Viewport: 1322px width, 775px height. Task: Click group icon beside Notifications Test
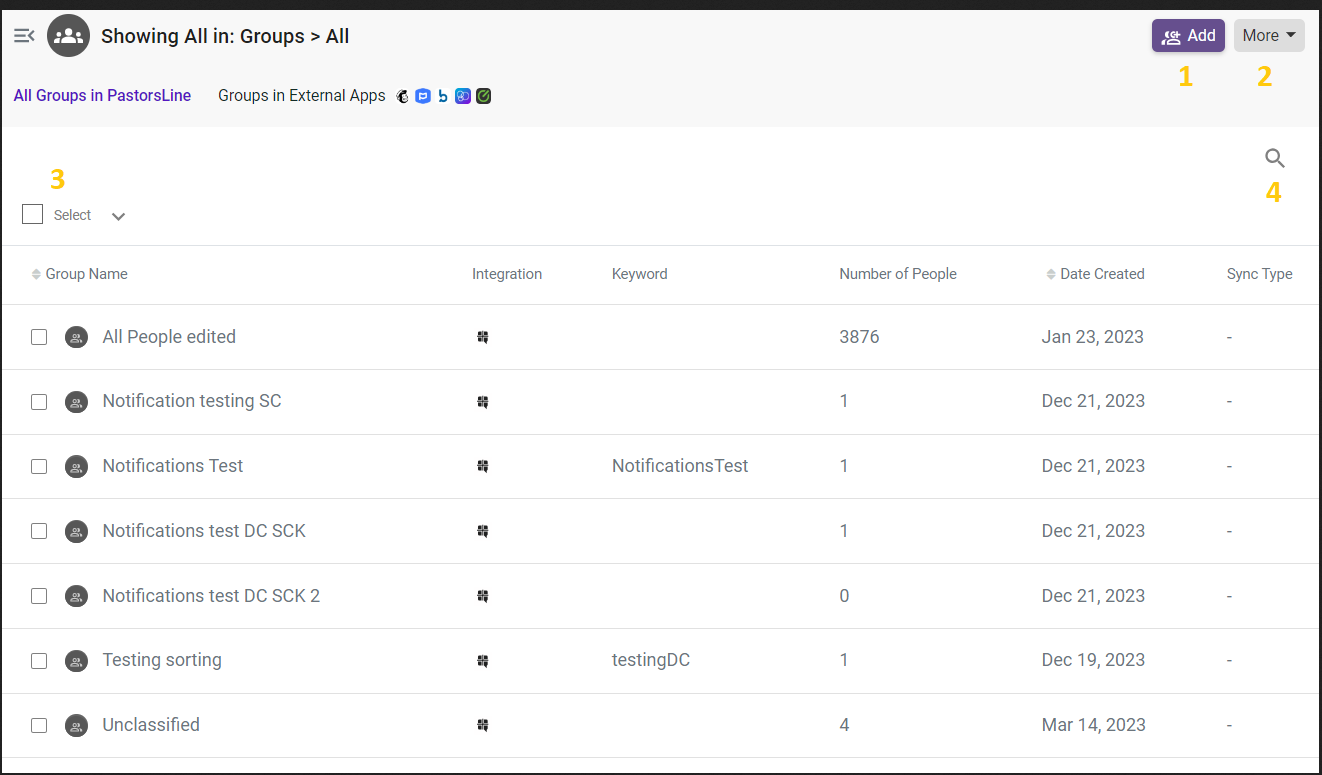(77, 466)
